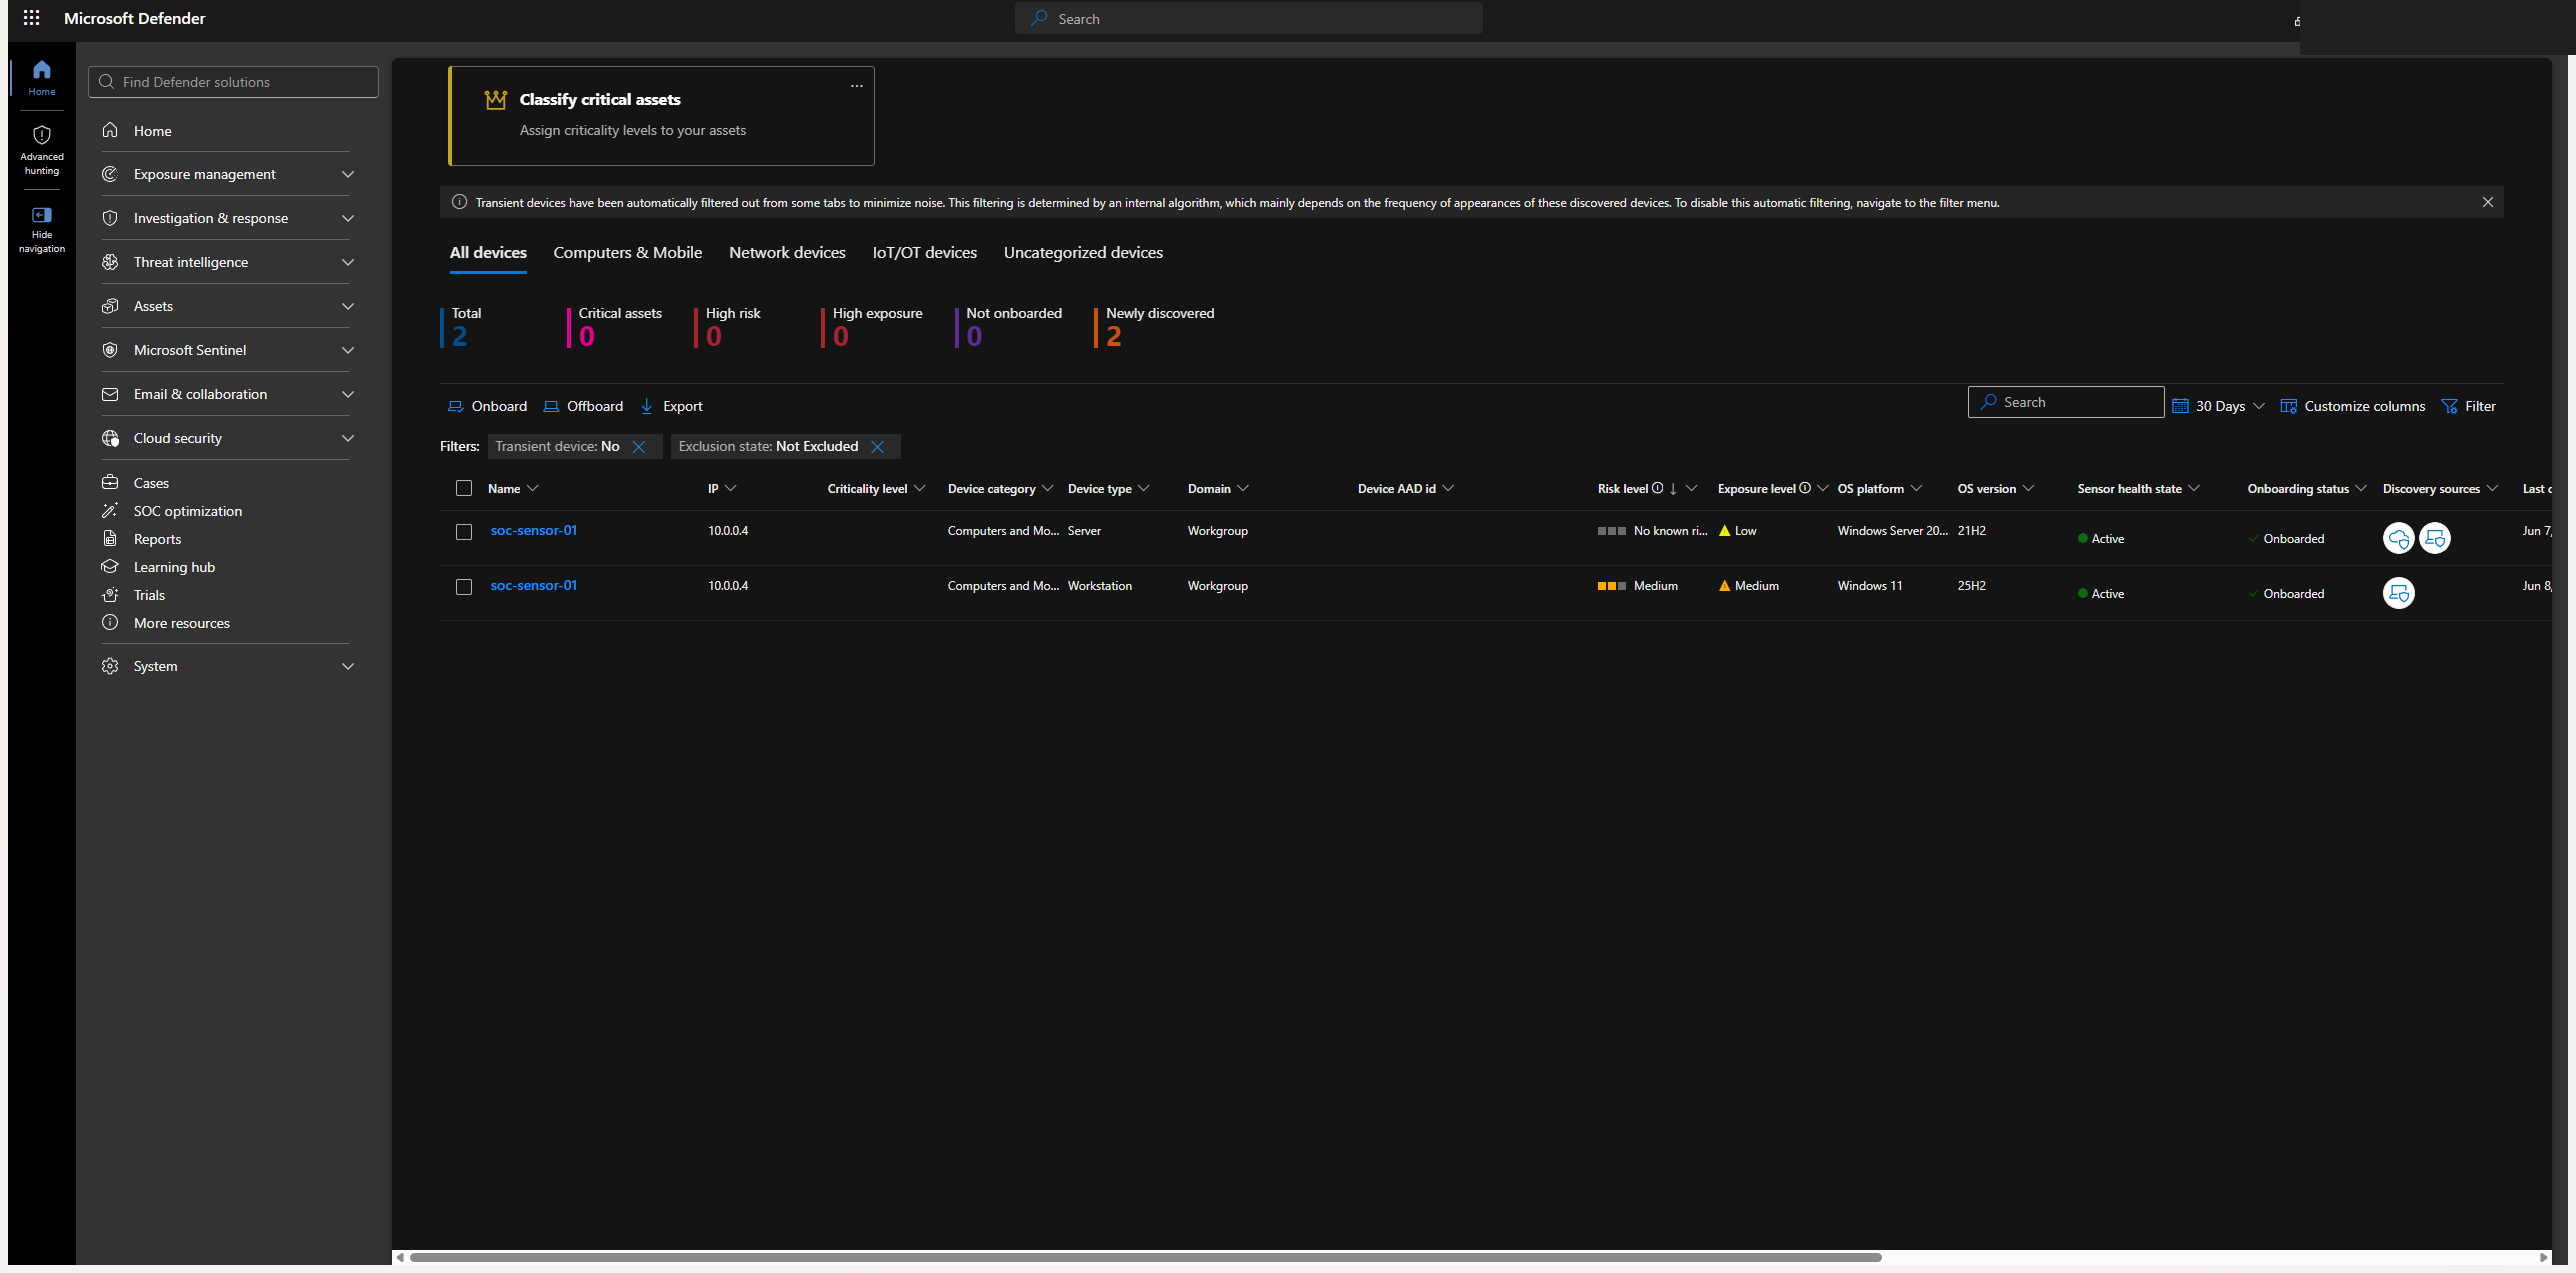Click the Risk level sort arrow
Image resolution: width=2576 pixels, height=1273 pixels.
tap(1673, 488)
